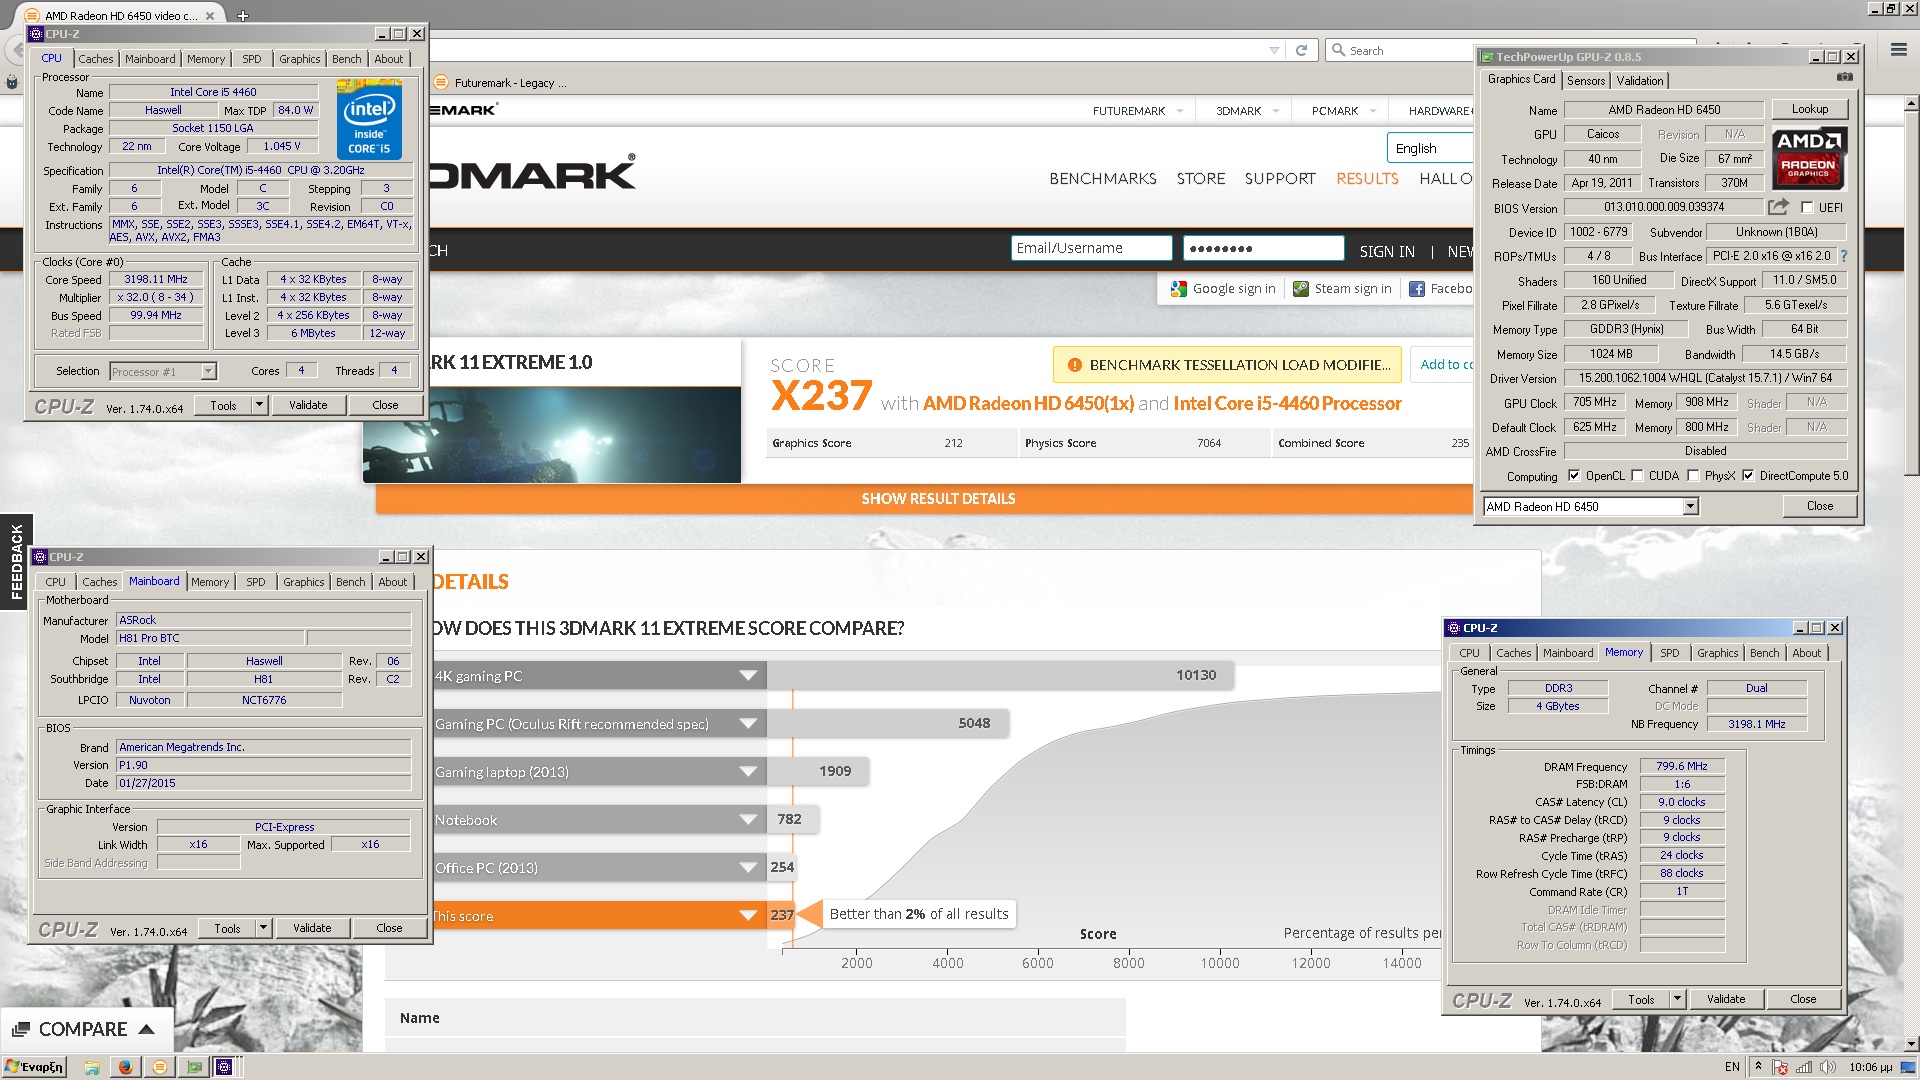Show hidden tray icons with the double chevron
The width and height of the screenshot is (1920, 1080).
coord(1758,1066)
